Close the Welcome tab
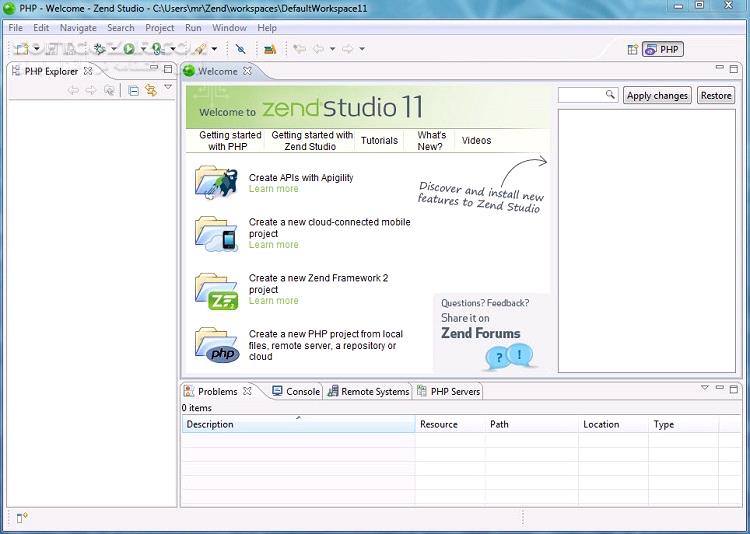The width and height of the screenshot is (750, 534). [x=247, y=71]
